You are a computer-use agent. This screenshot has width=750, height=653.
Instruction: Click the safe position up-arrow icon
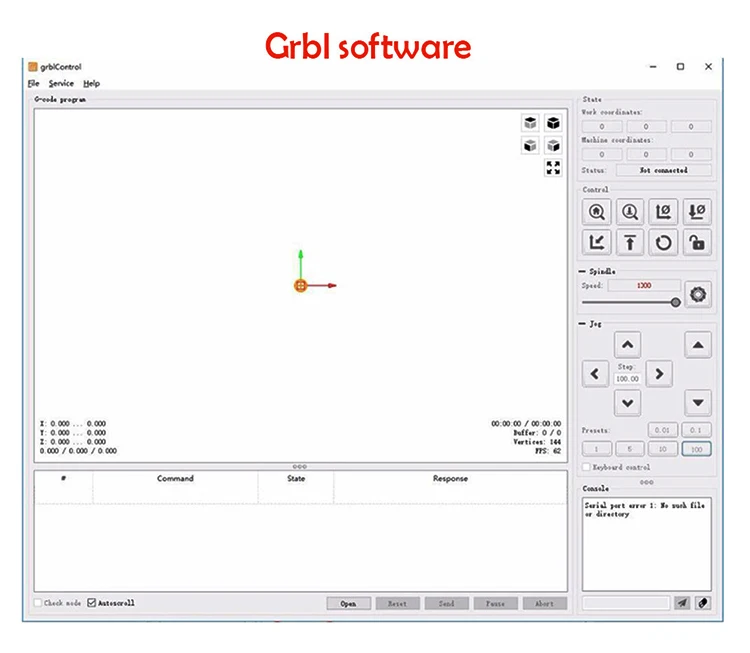pyautogui.click(x=630, y=243)
